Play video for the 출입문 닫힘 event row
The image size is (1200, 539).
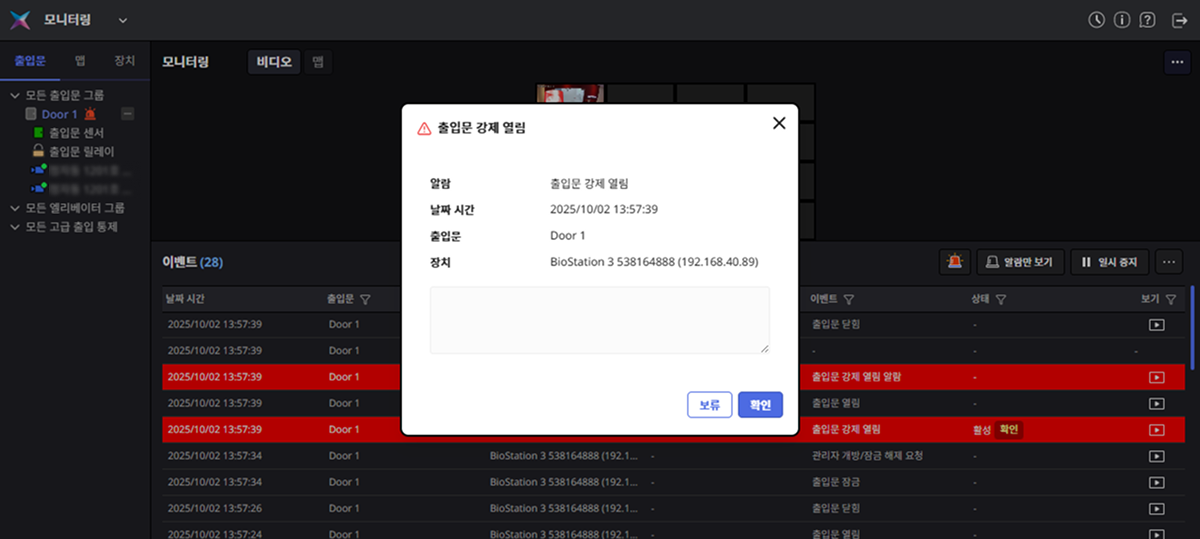point(1156,325)
